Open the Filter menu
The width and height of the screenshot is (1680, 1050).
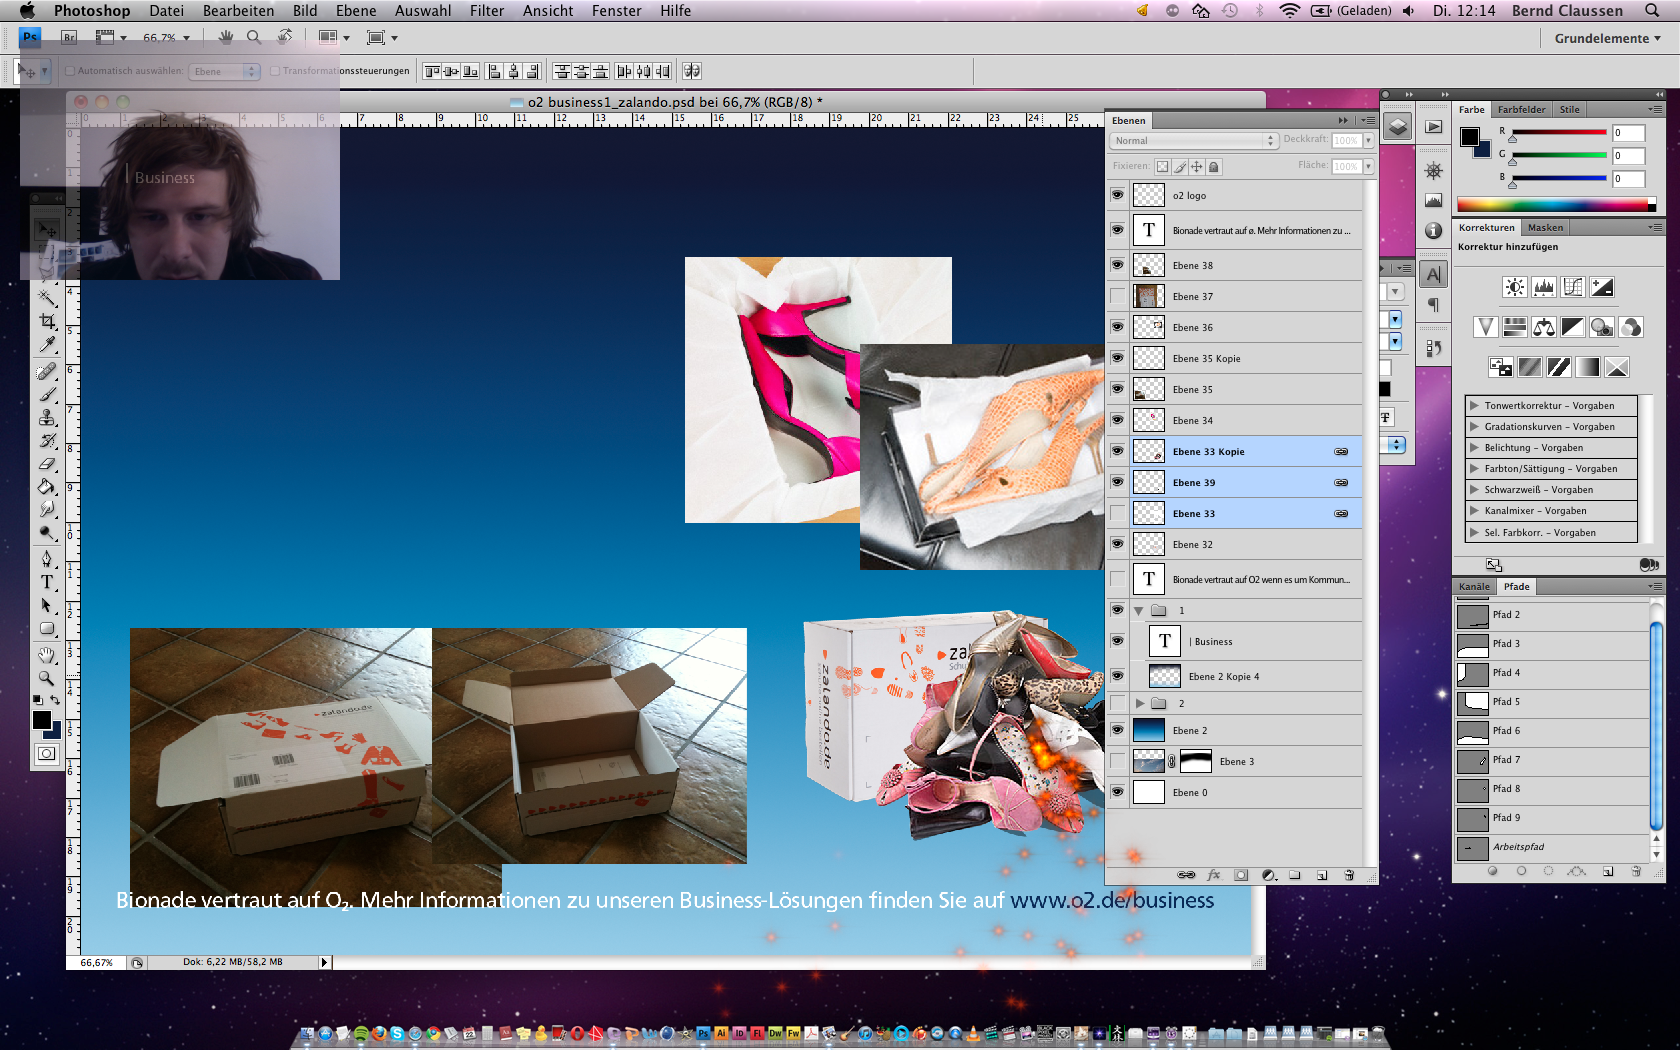(x=487, y=11)
